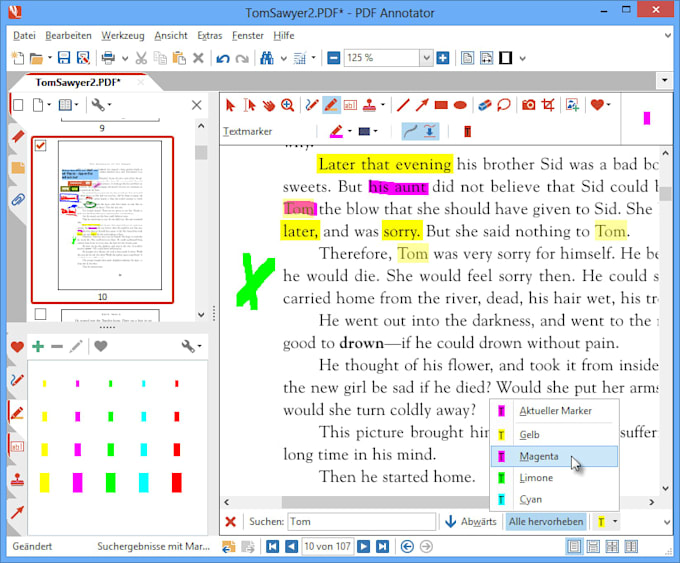The height and width of the screenshot is (563, 680).
Task: Open the attachments paperclip sidebar tab
Action: 18,200
